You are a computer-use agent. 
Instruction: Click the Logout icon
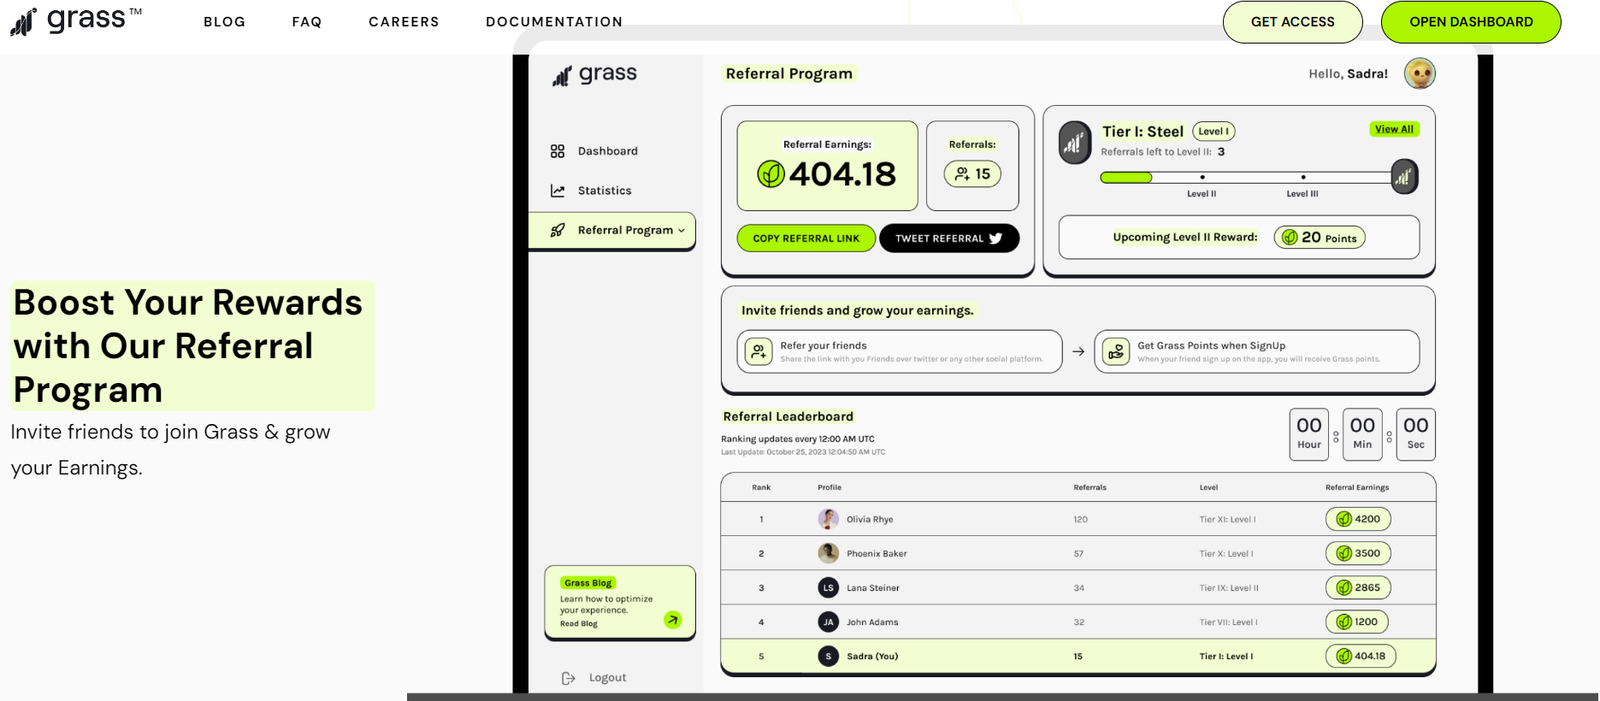(x=568, y=678)
